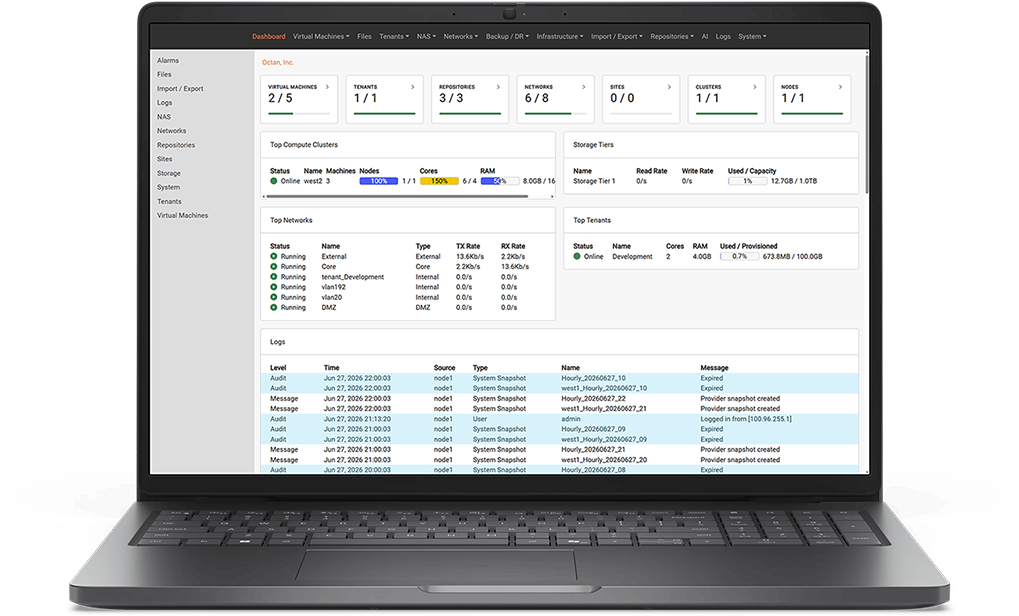Image resolution: width=1019 pixels, height=616 pixels.
Task: Click the Development tenant 0.7% usage bar
Action: pos(739,257)
